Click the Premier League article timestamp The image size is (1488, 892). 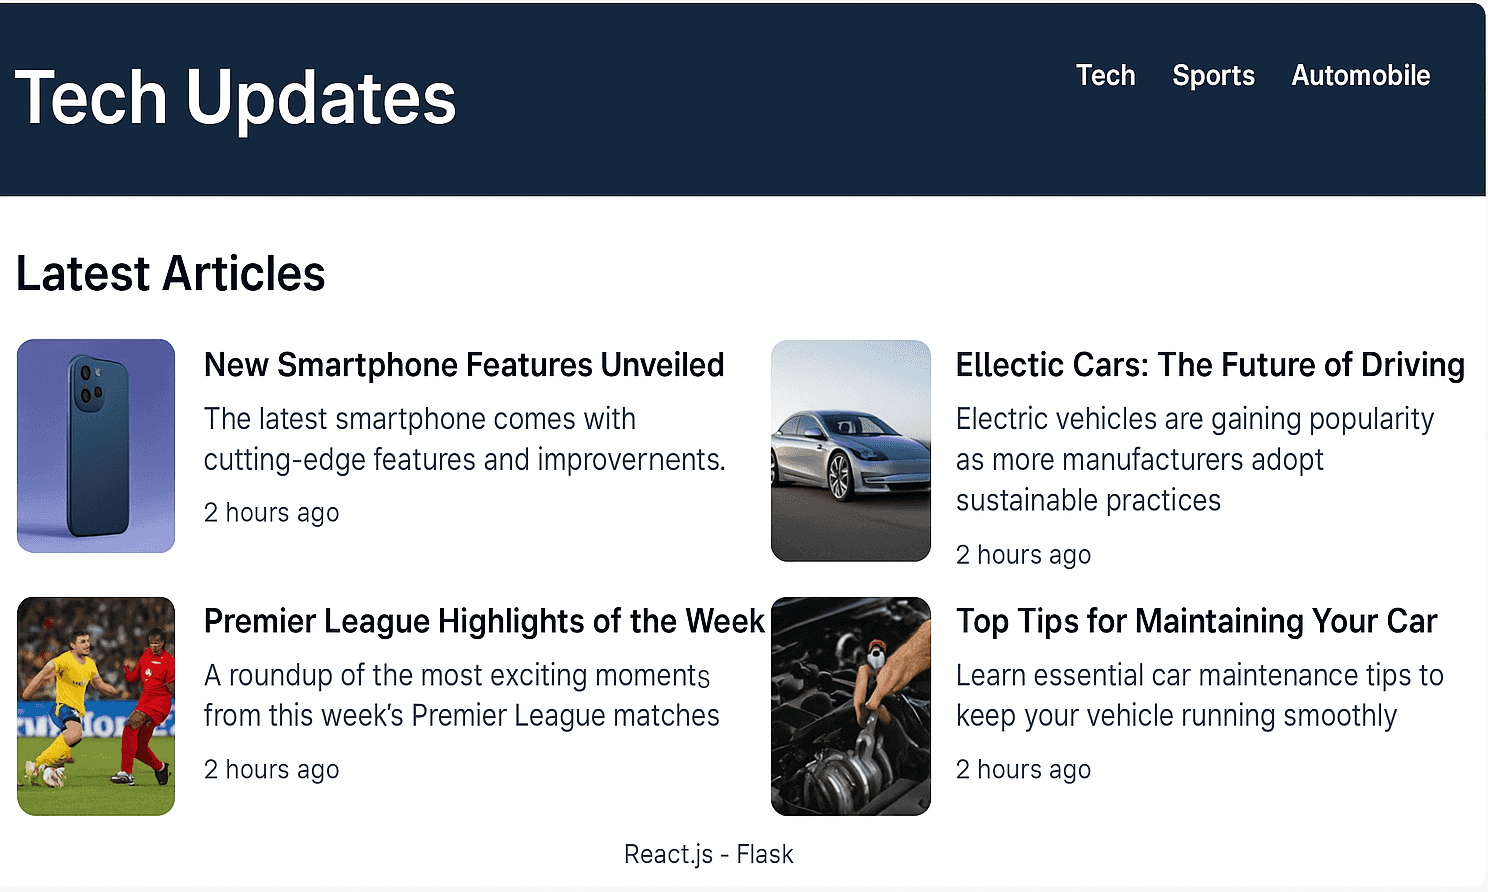[x=271, y=769]
